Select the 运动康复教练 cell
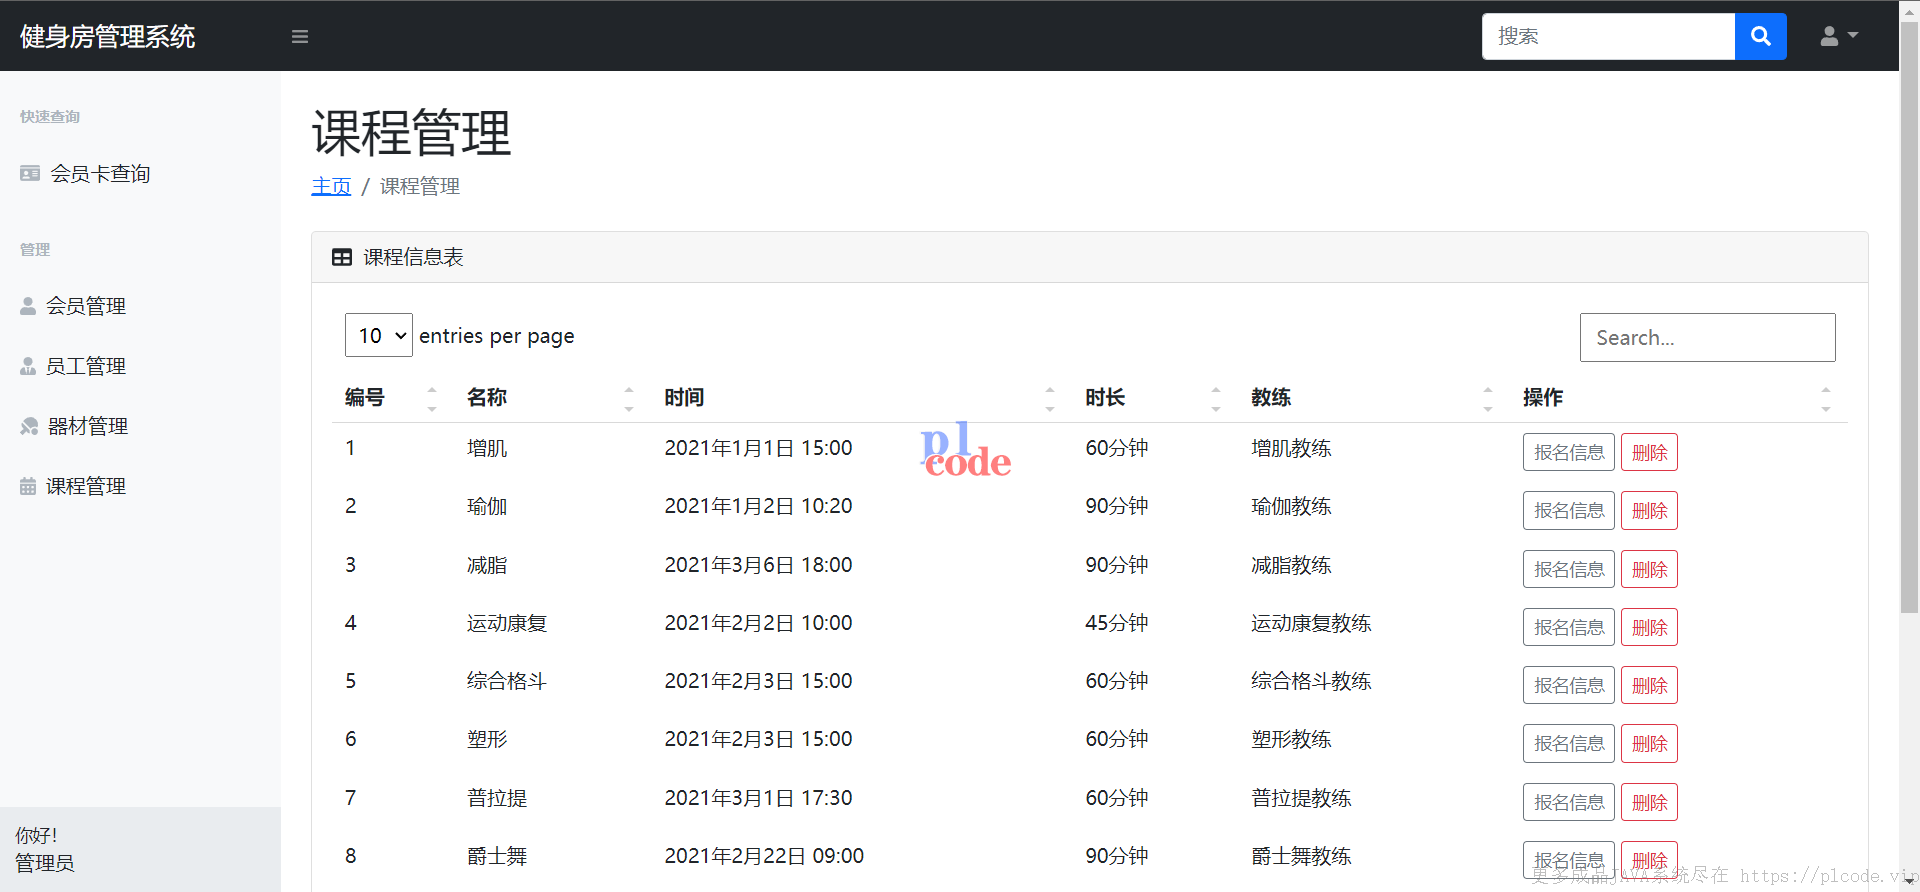The image size is (1920, 892). 1311,623
